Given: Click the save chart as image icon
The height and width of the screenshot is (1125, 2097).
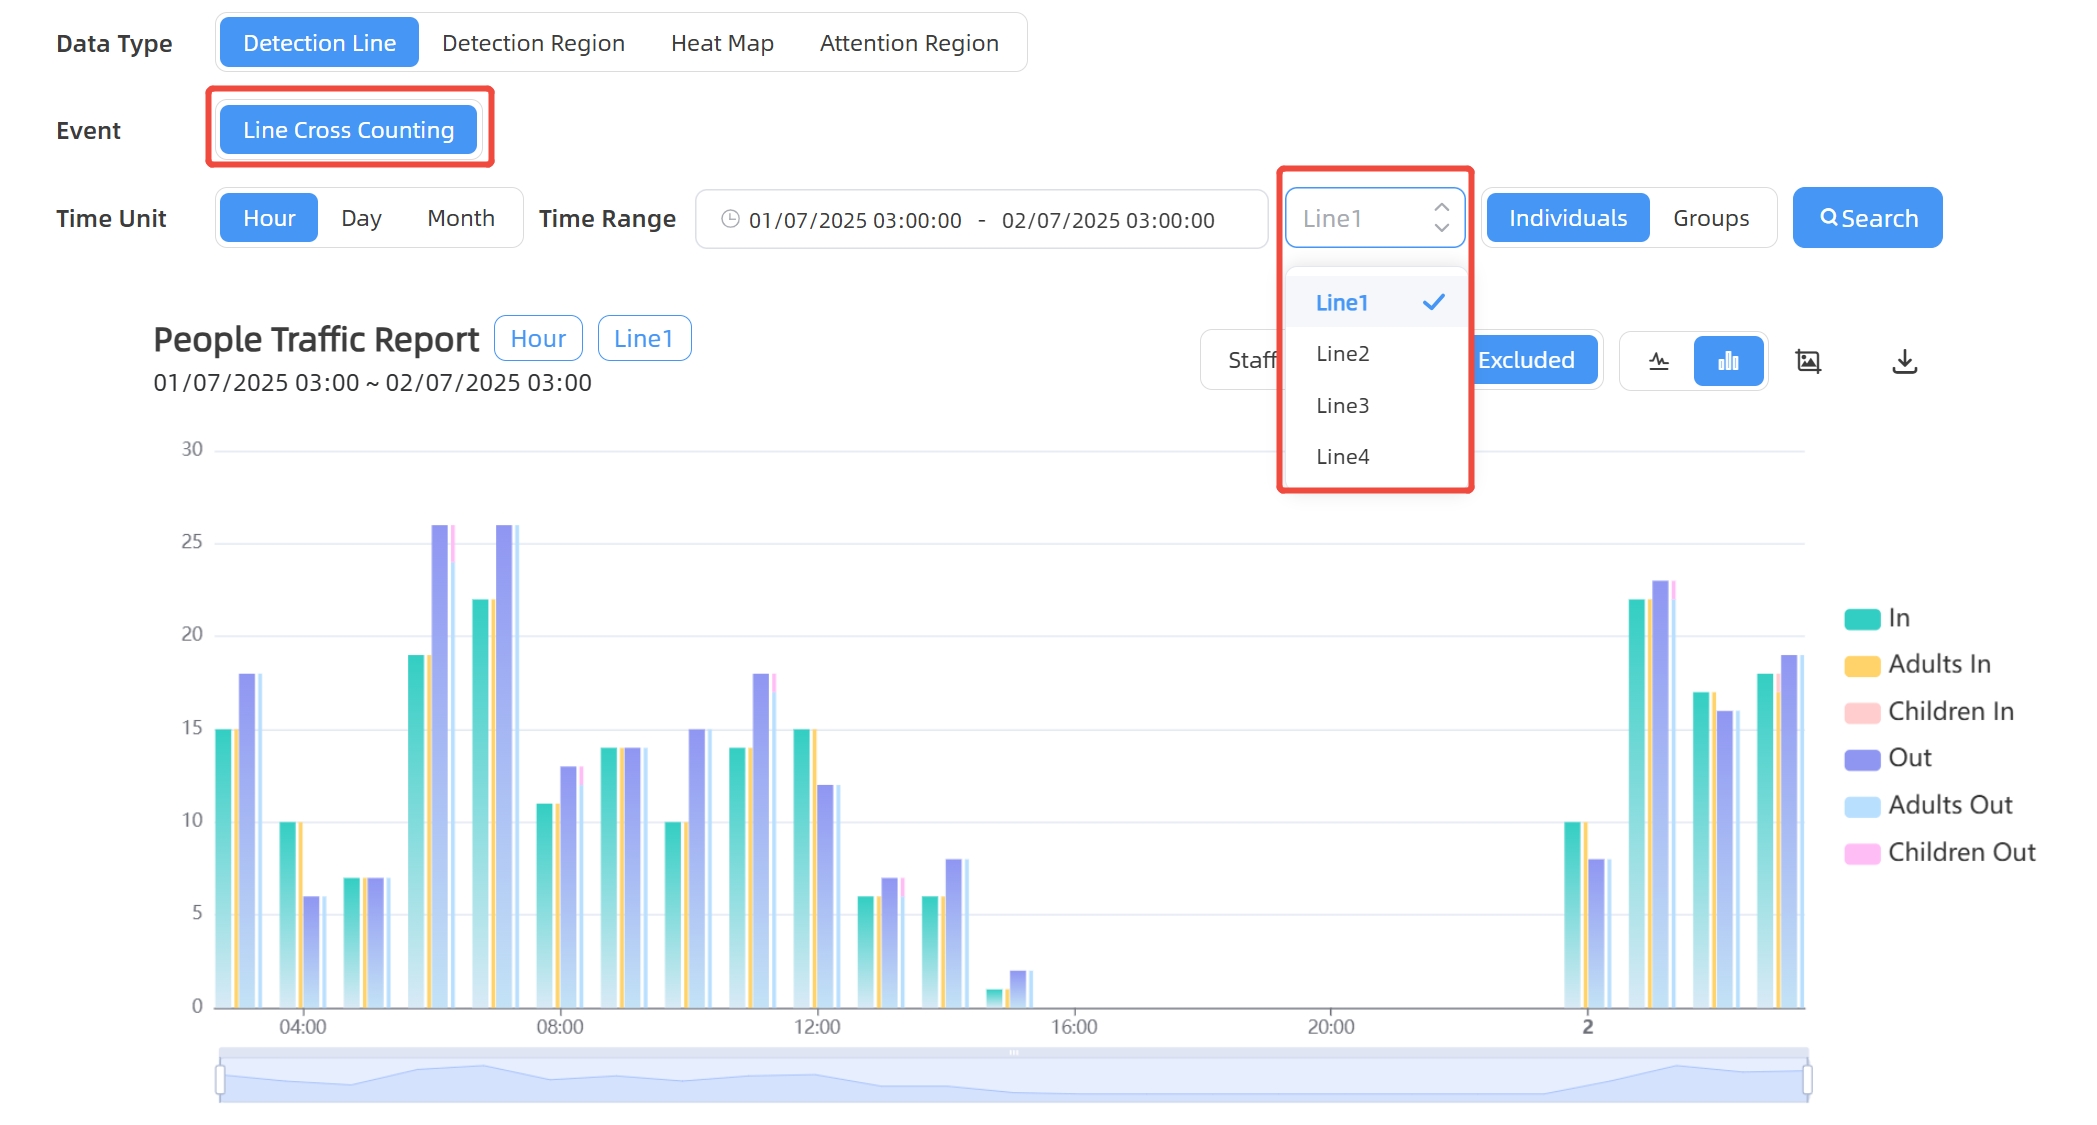Looking at the screenshot, I should 1808,361.
